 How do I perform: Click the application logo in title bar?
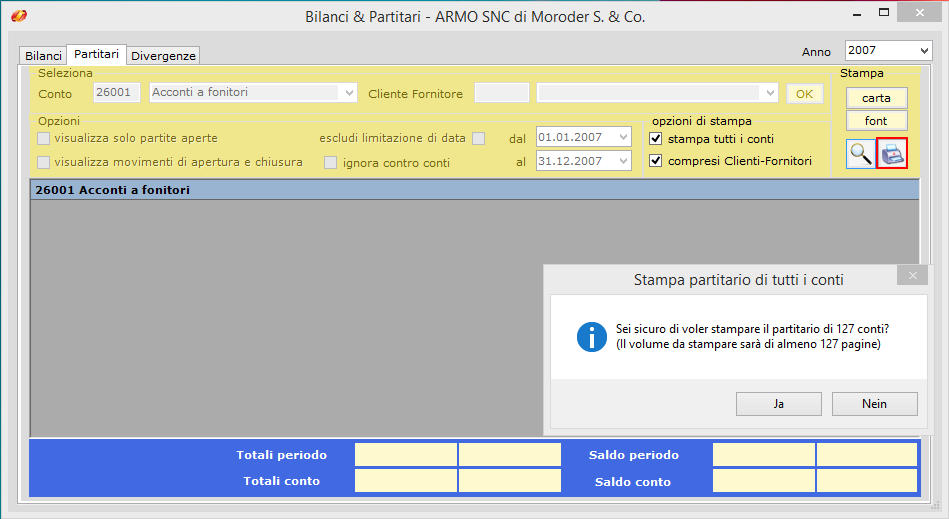click(x=18, y=16)
